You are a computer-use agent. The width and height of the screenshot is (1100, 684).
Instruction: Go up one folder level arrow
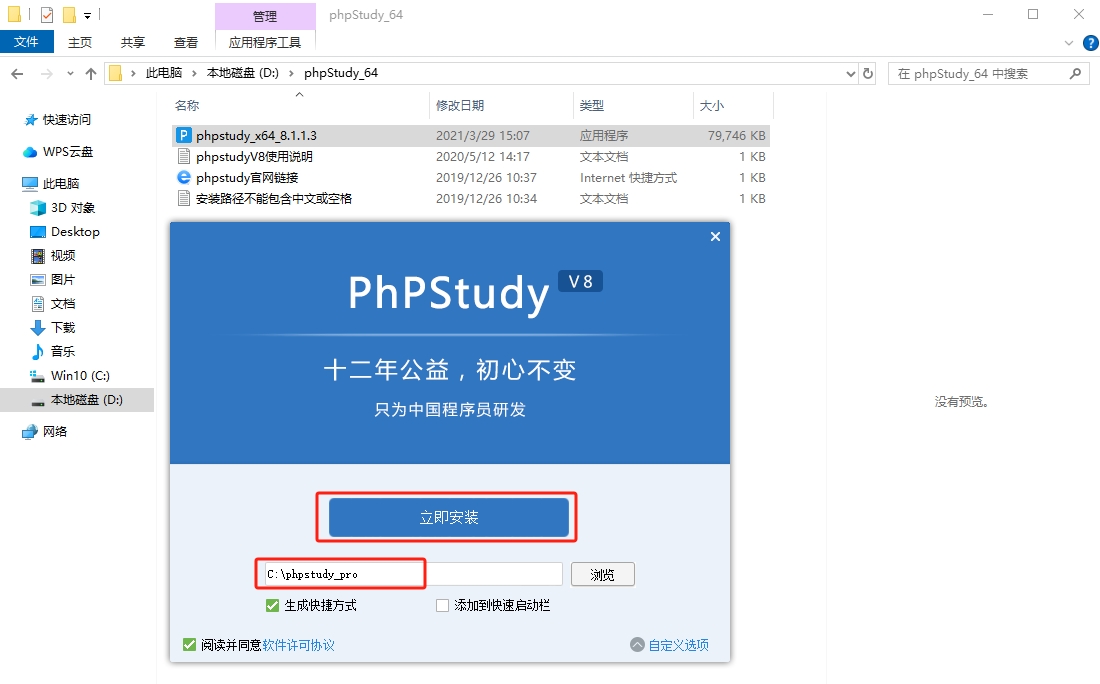tap(90, 74)
